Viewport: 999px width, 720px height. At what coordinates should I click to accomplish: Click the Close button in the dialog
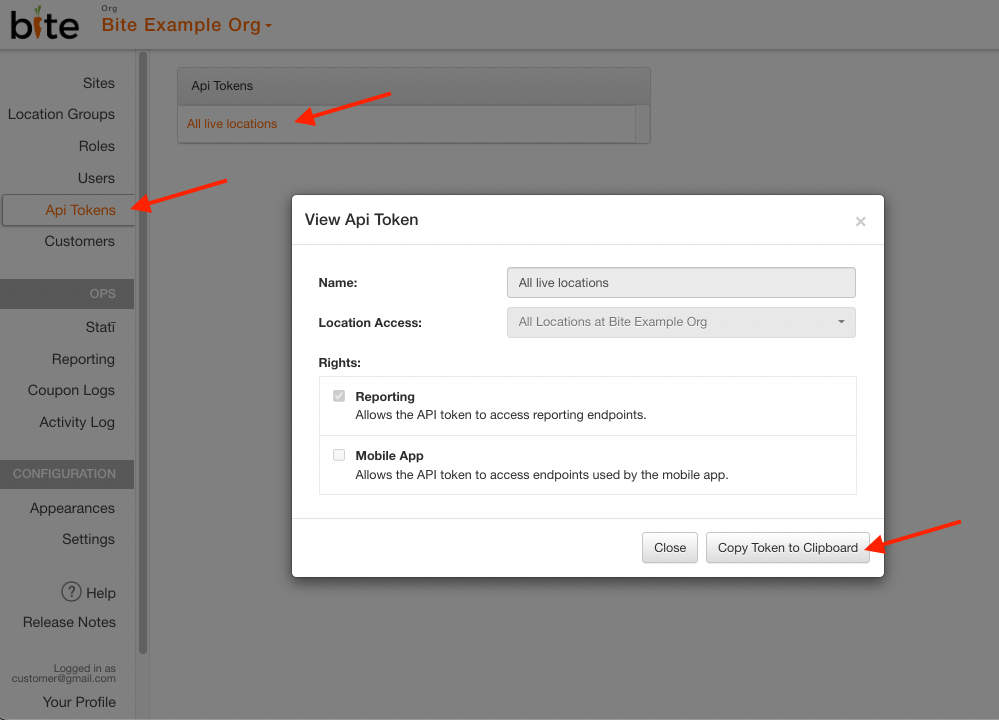click(x=670, y=548)
